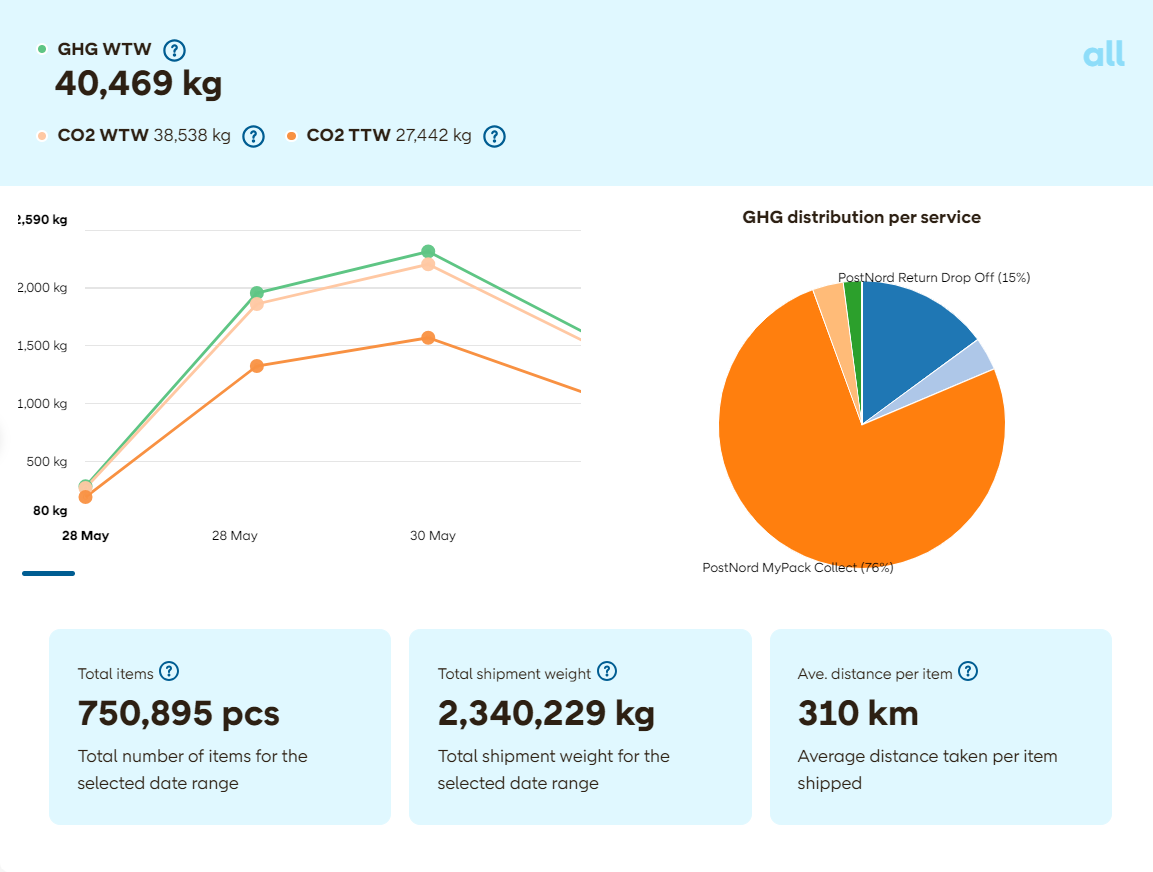Click the orange CO2 TTW point at 30 May
The height and width of the screenshot is (872, 1153).
tap(428, 338)
